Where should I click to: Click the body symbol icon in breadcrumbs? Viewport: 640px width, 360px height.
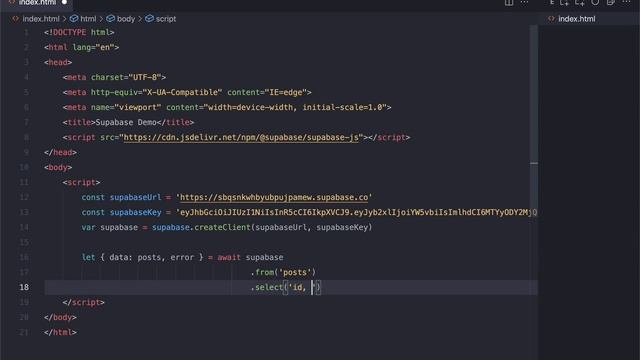[x=111, y=19]
